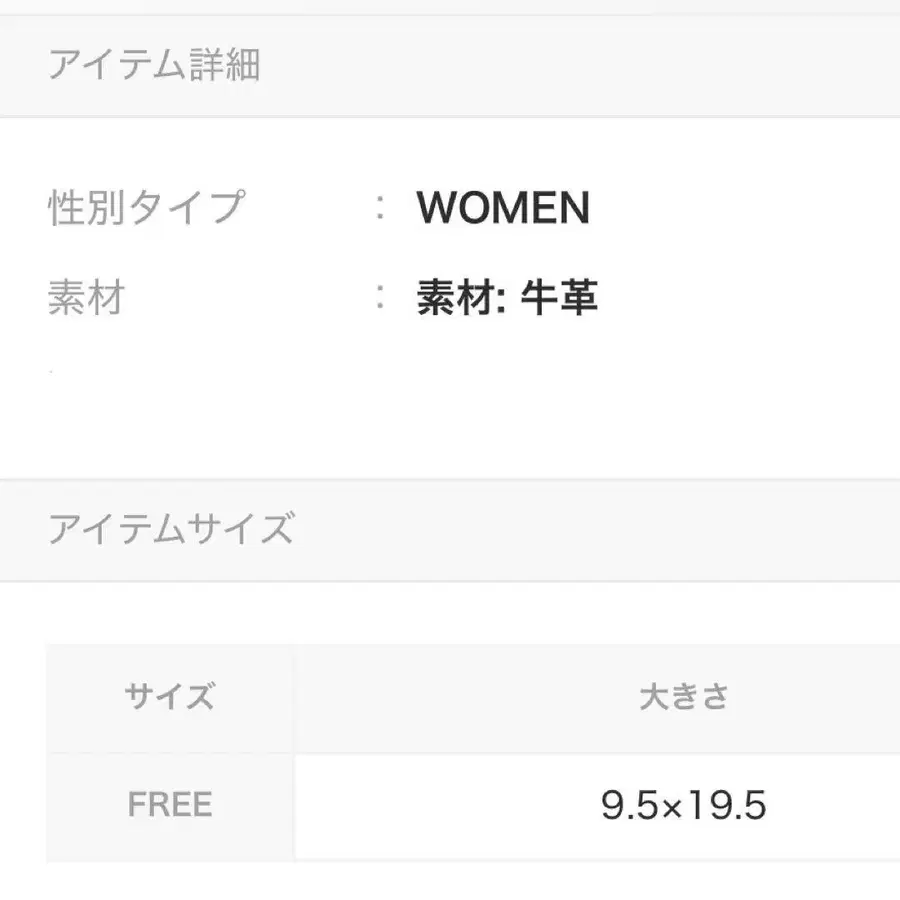This screenshot has height=900, width=900.
Task: Click the アイテムサイズ section heading
Action: (x=170, y=529)
